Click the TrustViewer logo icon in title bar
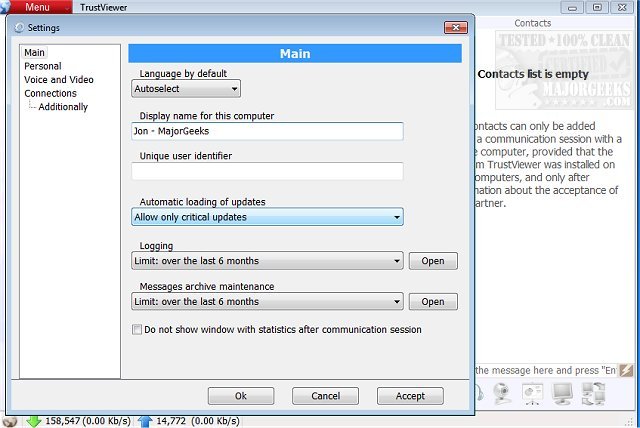This screenshot has width=640, height=428. 4,7
